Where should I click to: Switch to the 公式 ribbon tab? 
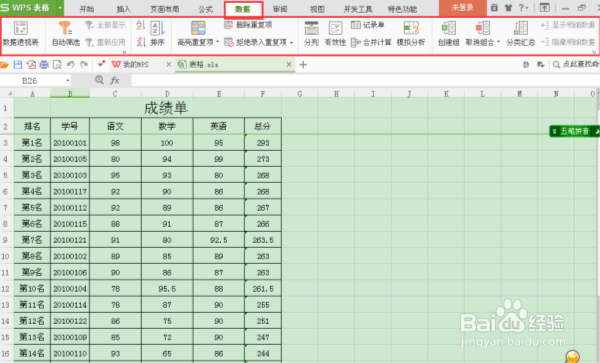pos(205,9)
